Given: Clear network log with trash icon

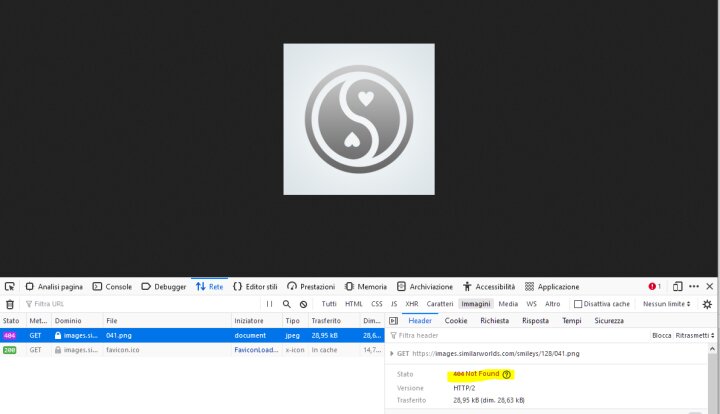Looking at the screenshot, I should coord(10,304).
